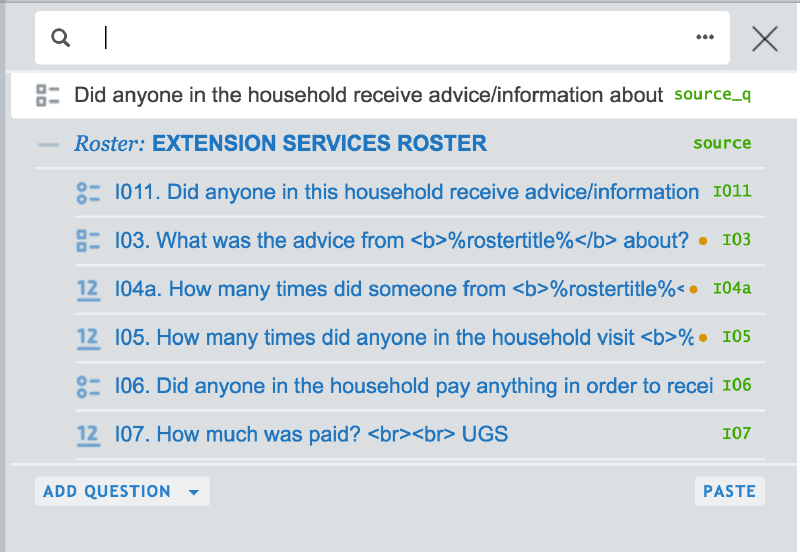Screen dimensions: 800x552
Task: Select the source_q household advice question
Action: [368, 95]
